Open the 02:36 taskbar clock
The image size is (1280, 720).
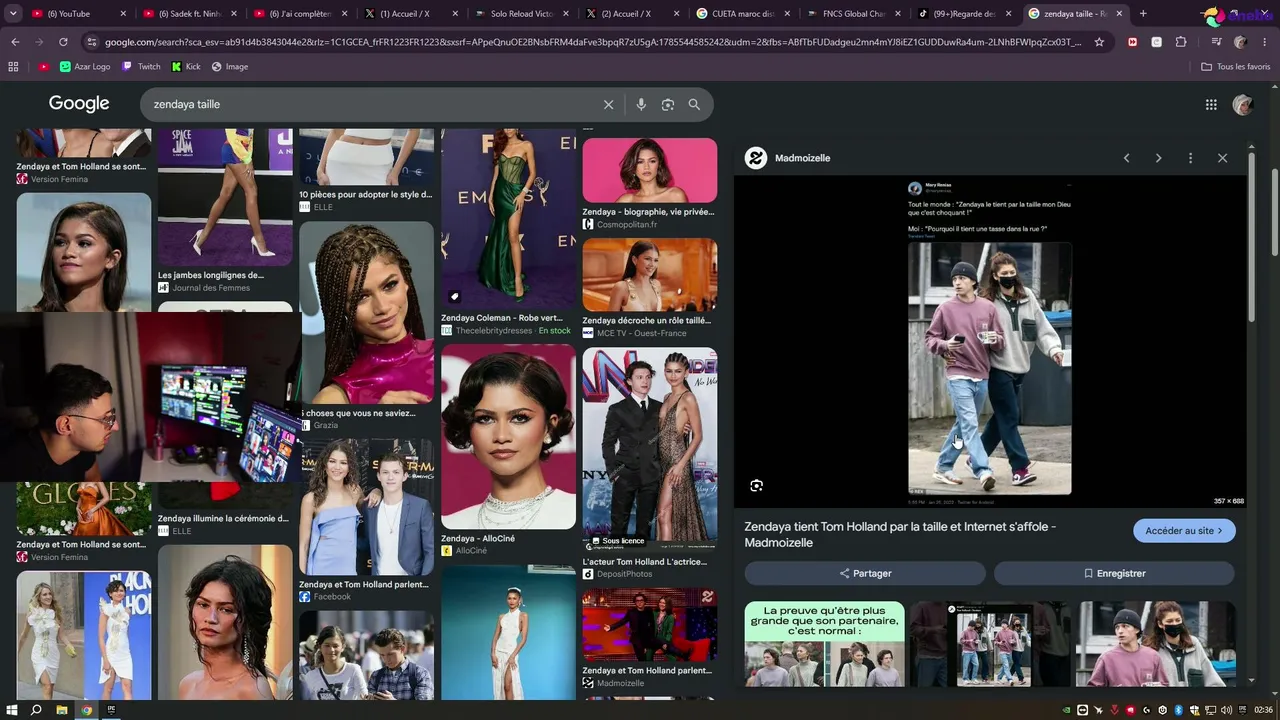coord(1263,710)
